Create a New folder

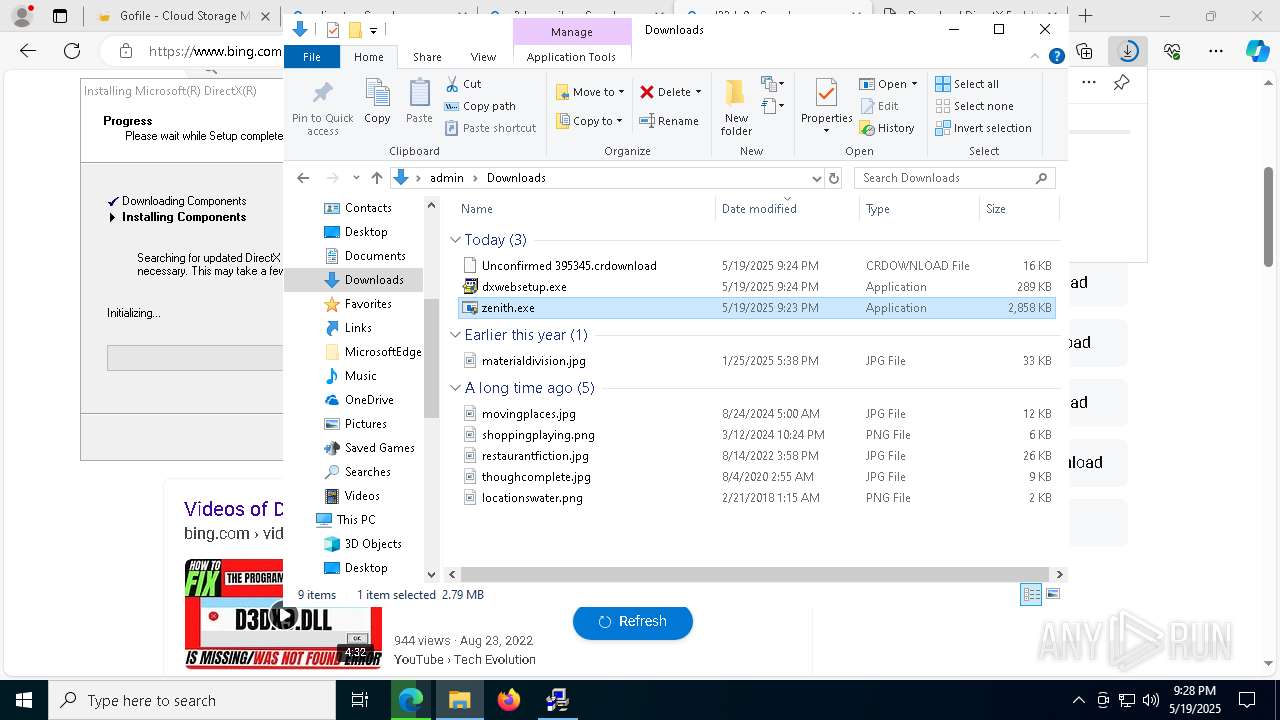click(736, 107)
